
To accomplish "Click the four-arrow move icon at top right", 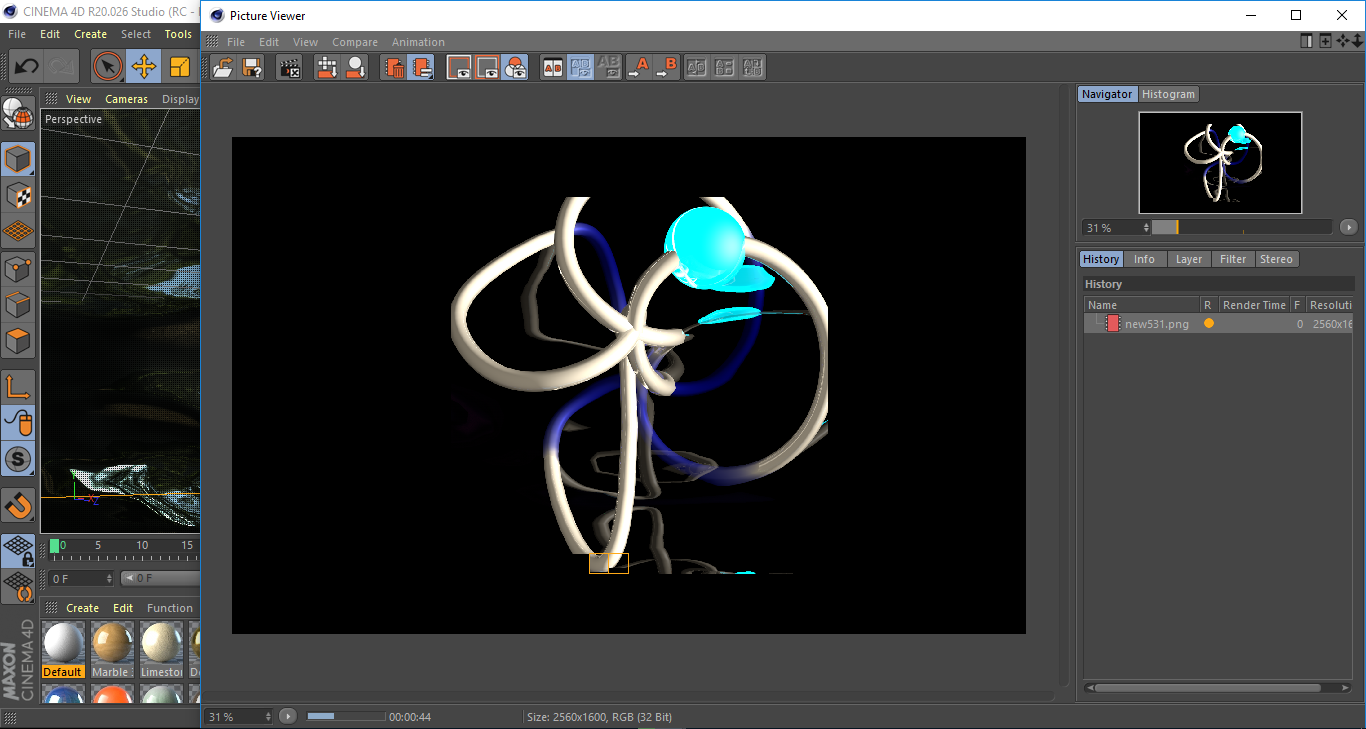I will [1342, 41].
